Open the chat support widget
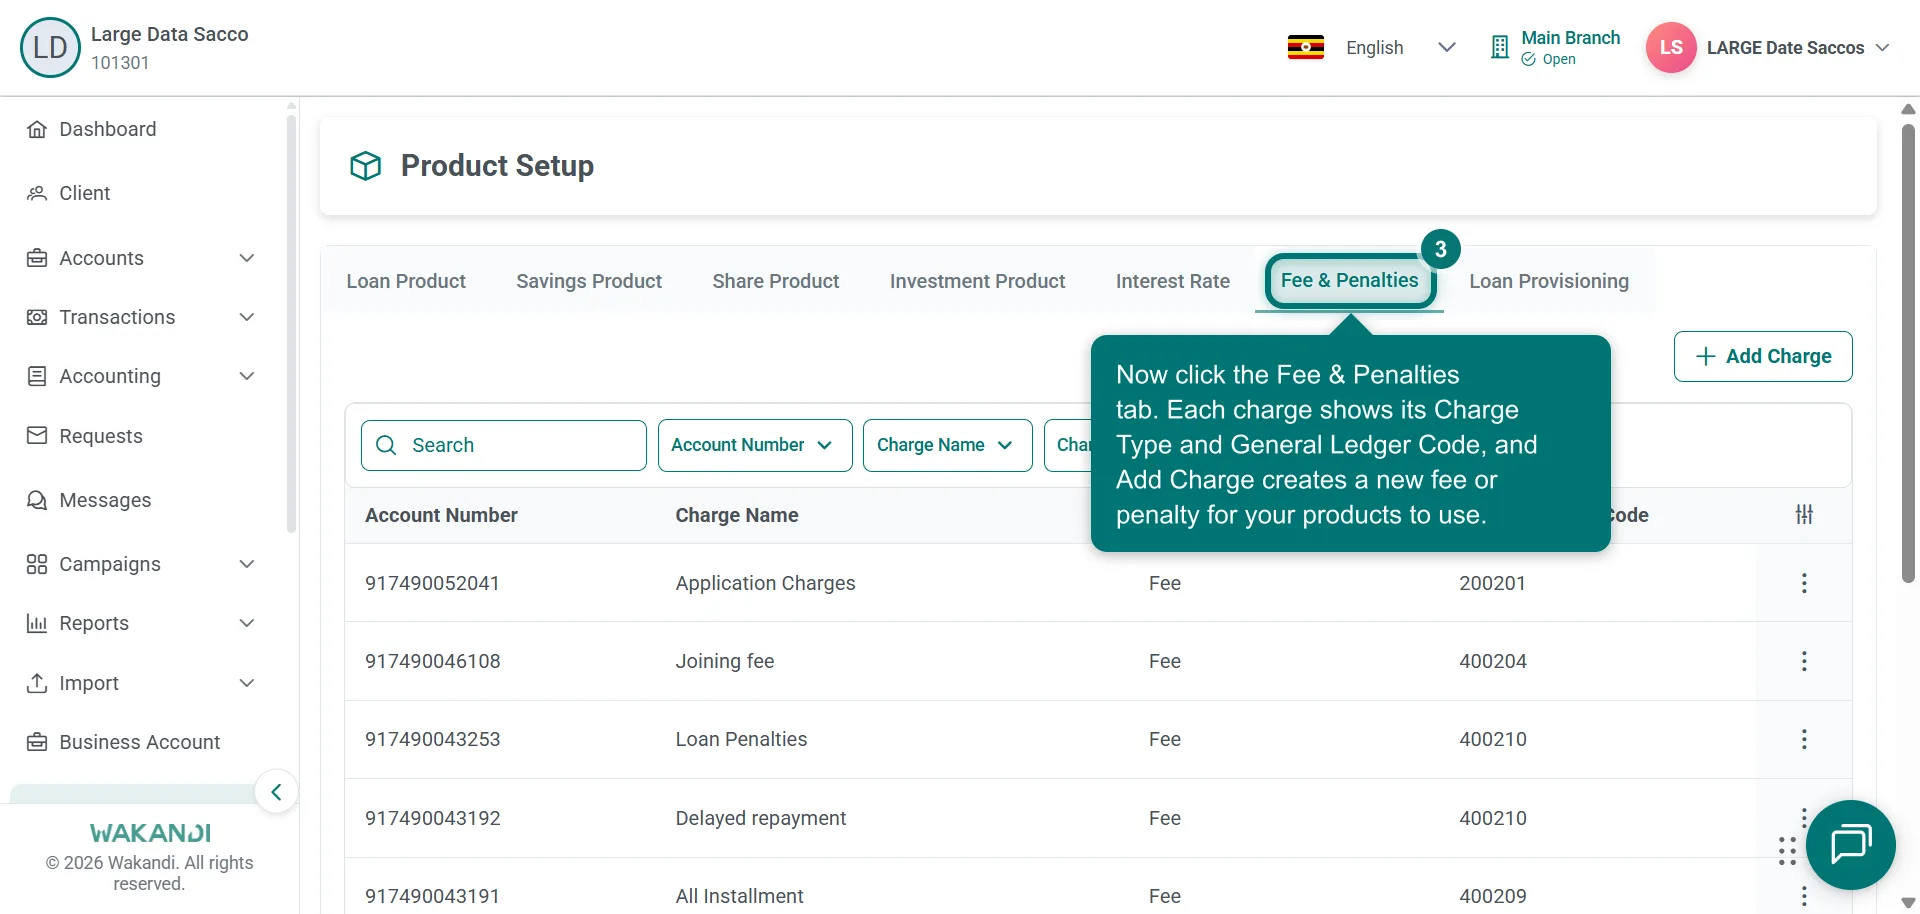Image resolution: width=1920 pixels, height=914 pixels. click(1850, 845)
